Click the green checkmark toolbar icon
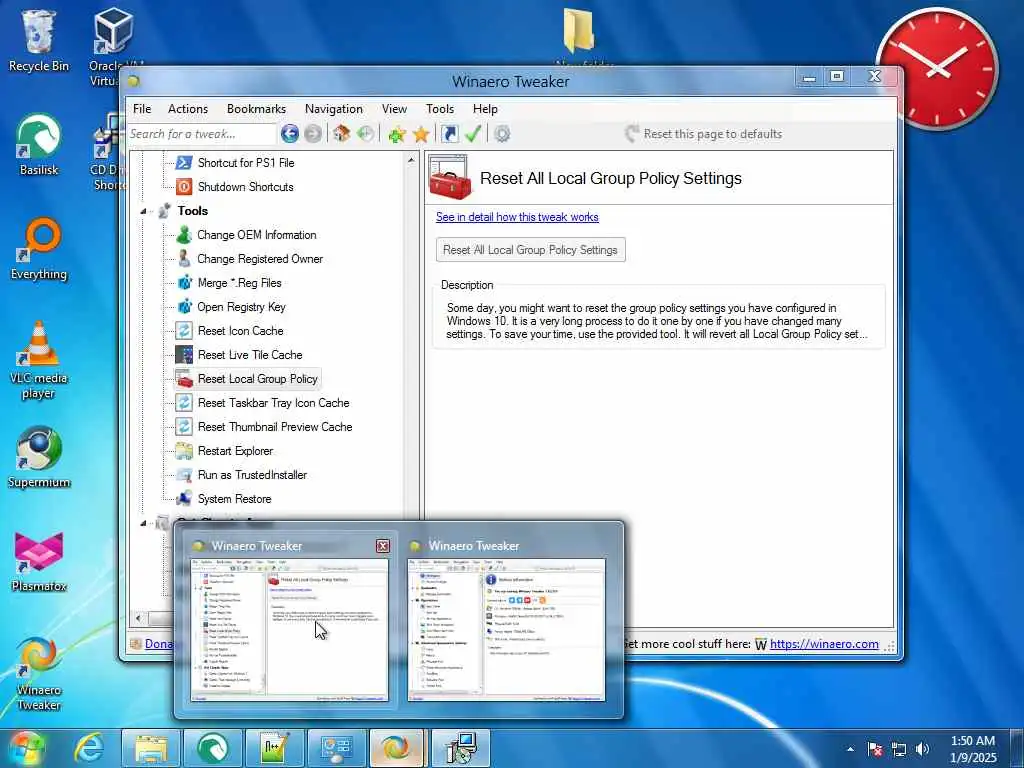The width and height of the screenshot is (1024, 768). coord(473,134)
